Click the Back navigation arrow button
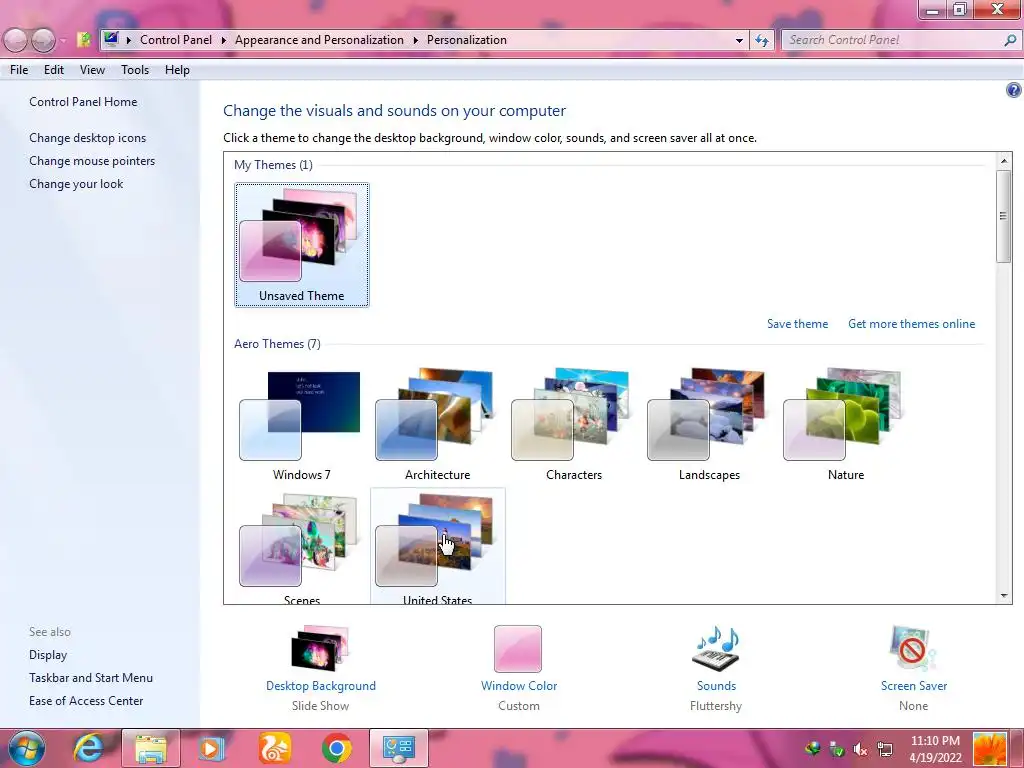 (x=16, y=40)
